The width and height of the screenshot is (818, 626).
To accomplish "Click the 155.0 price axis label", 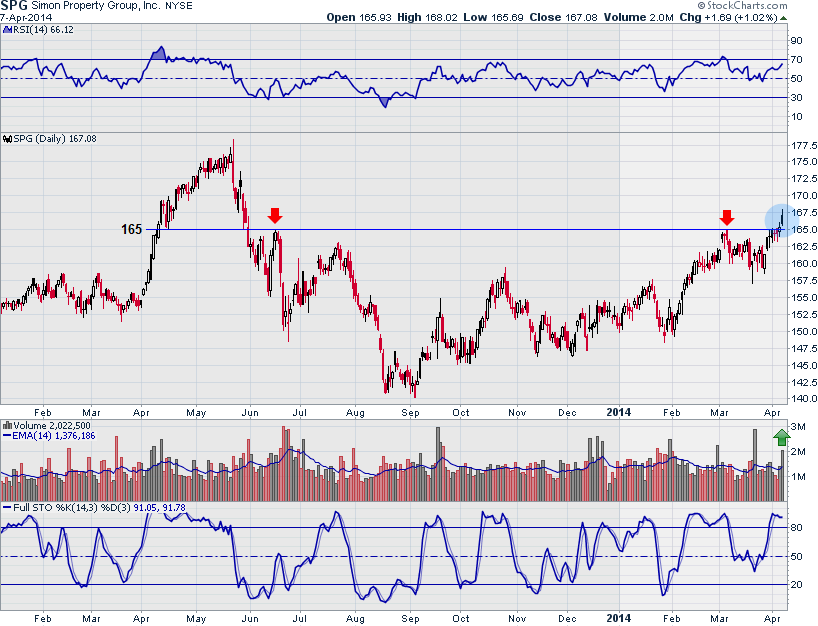I will [804, 297].
